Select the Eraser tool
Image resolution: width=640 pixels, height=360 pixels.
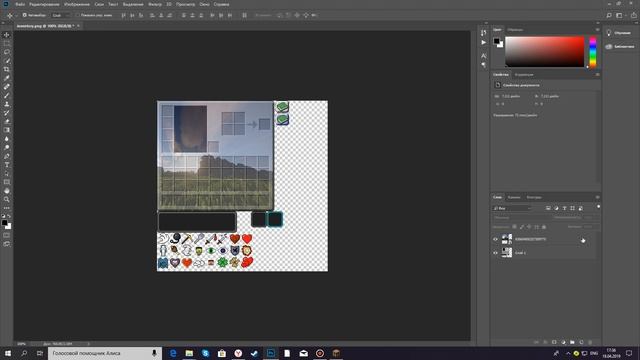[x=7, y=121]
